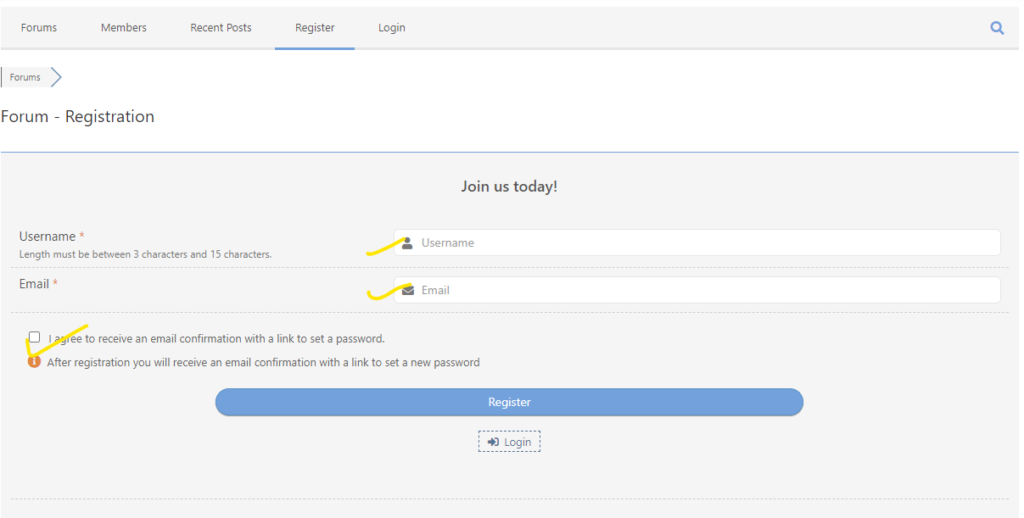Image resolution: width=1024 pixels, height=518 pixels.
Task: Tick the email confirmation agreement checkbox
Action: 35,337
